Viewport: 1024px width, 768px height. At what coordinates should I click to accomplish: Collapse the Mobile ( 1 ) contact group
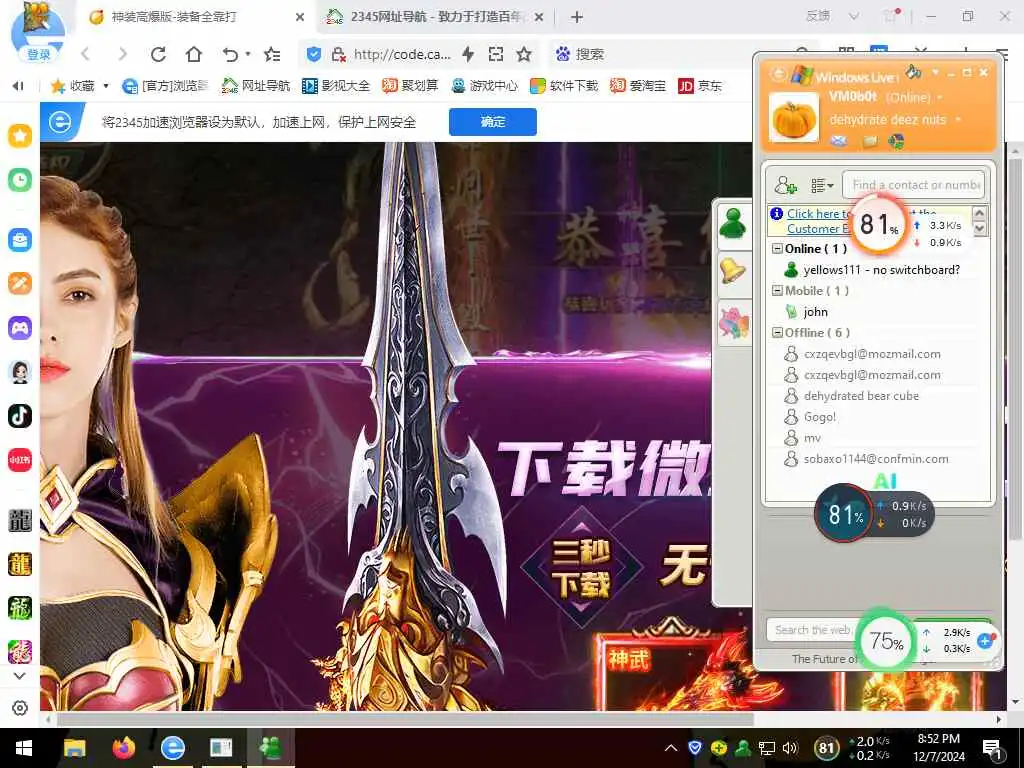(x=777, y=291)
